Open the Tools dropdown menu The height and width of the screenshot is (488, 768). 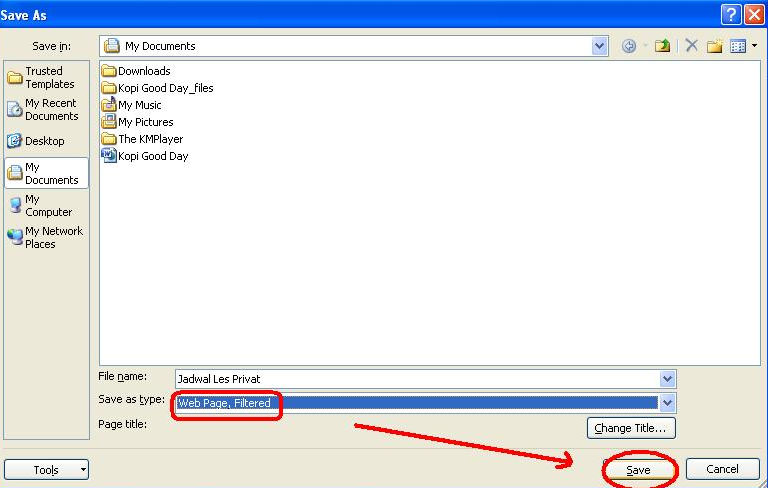coord(47,470)
